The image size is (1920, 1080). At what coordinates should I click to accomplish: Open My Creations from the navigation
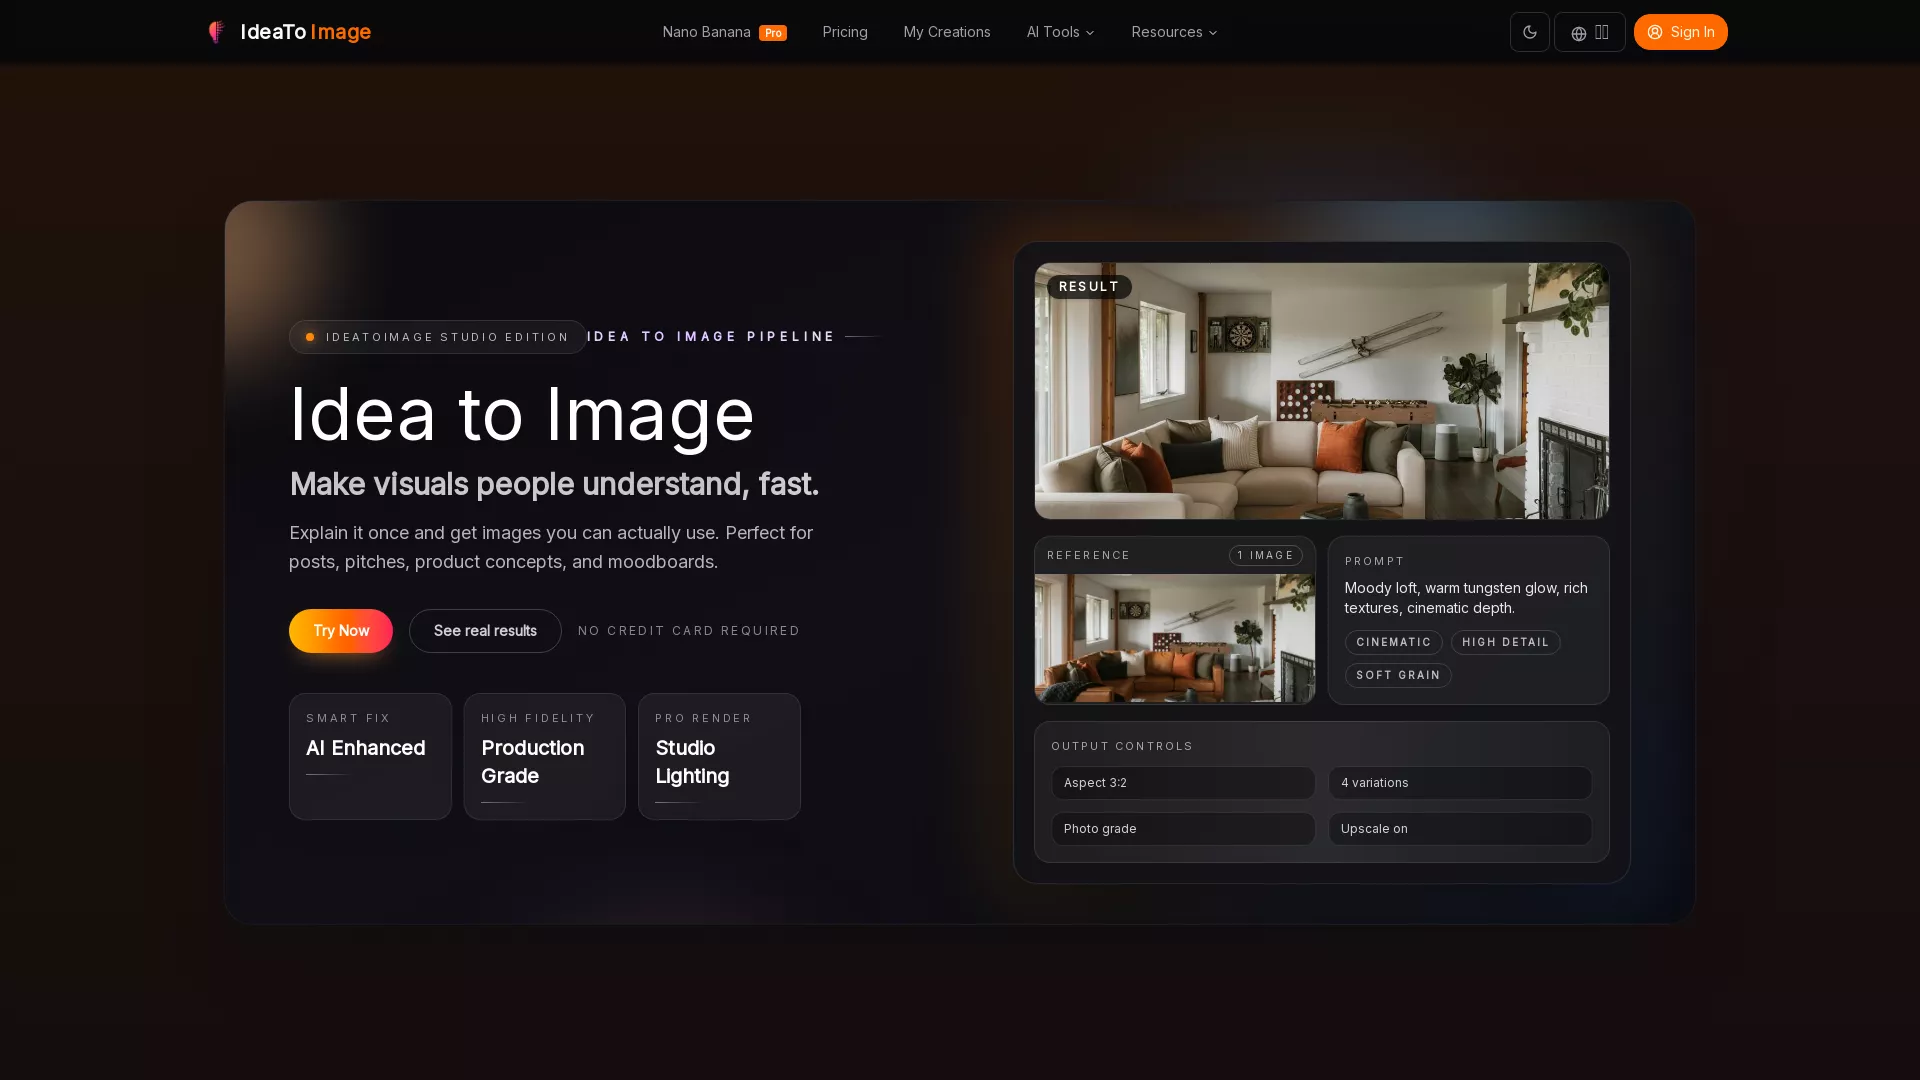[946, 31]
